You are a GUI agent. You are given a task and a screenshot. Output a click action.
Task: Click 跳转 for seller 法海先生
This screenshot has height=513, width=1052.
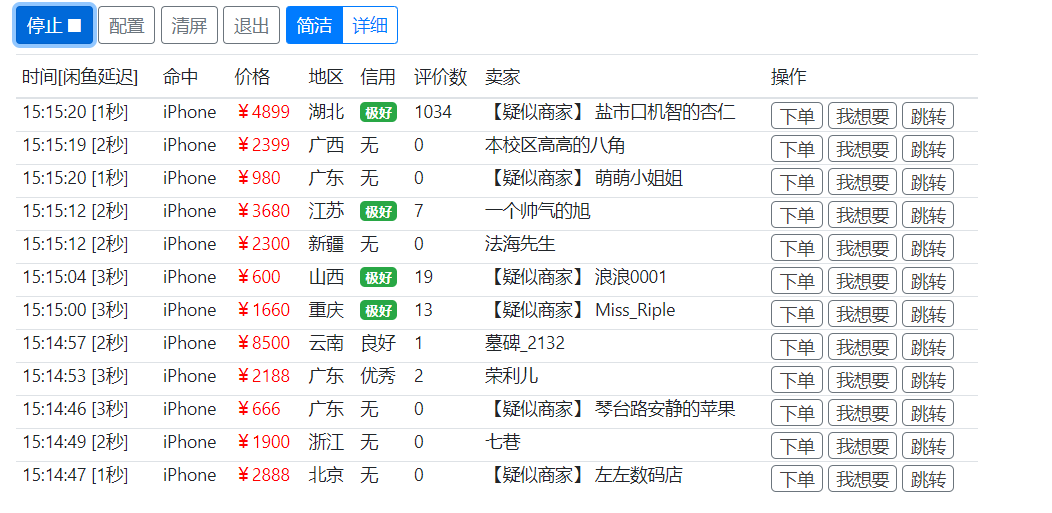pyautogui.click(x=927, y=248)
